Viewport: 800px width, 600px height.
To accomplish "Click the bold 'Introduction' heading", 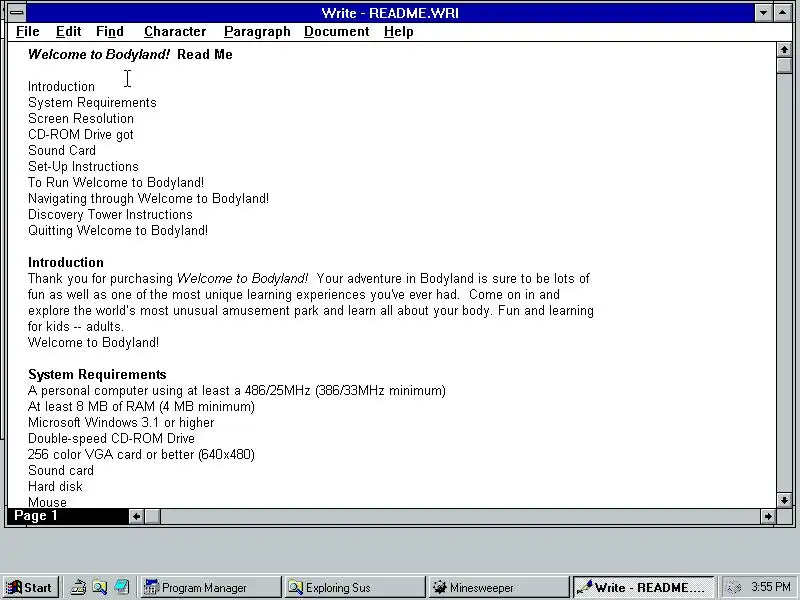I will (x=66, y=263).
